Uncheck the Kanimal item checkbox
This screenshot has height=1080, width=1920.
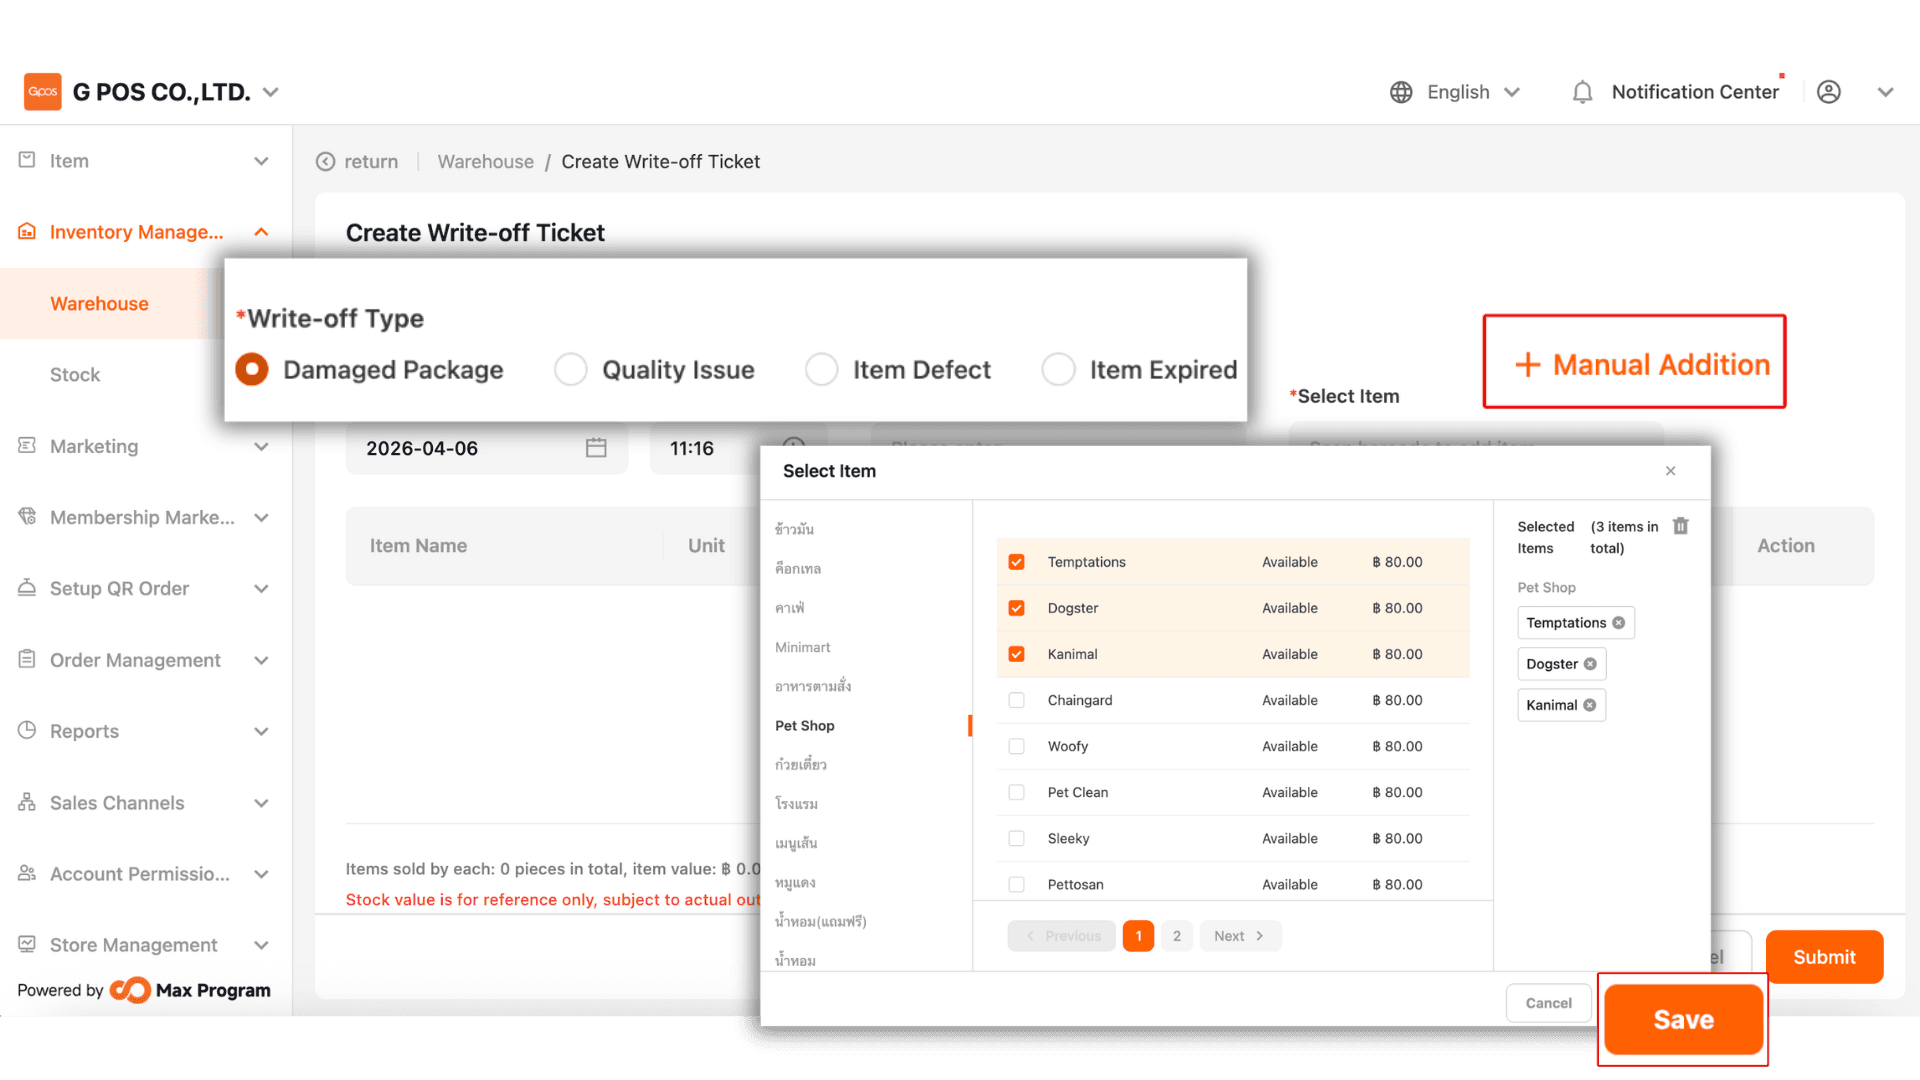click(x=1016, y=654)
